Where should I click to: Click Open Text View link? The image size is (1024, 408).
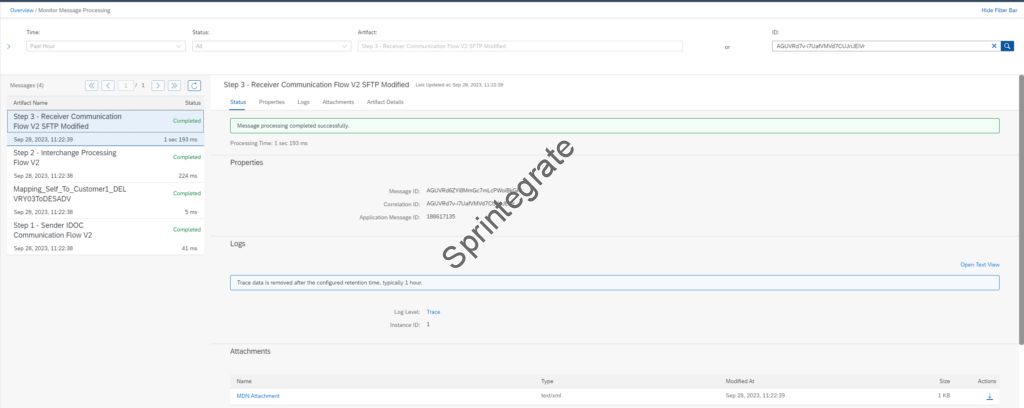[x=980, y=264]
